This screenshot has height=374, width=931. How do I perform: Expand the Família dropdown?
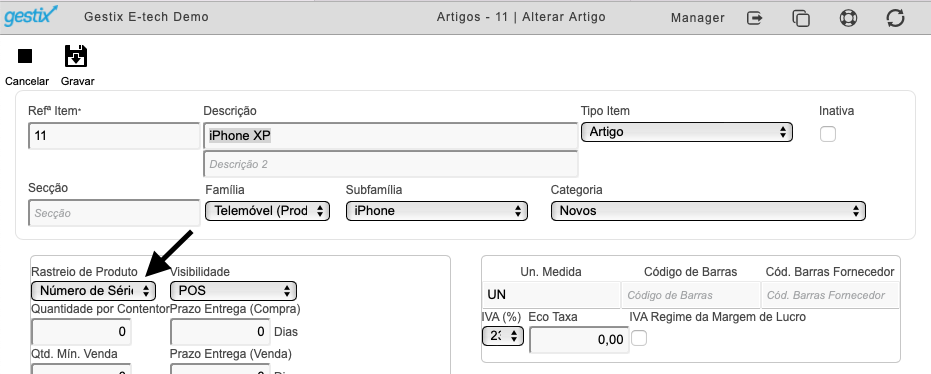[267, 211]
